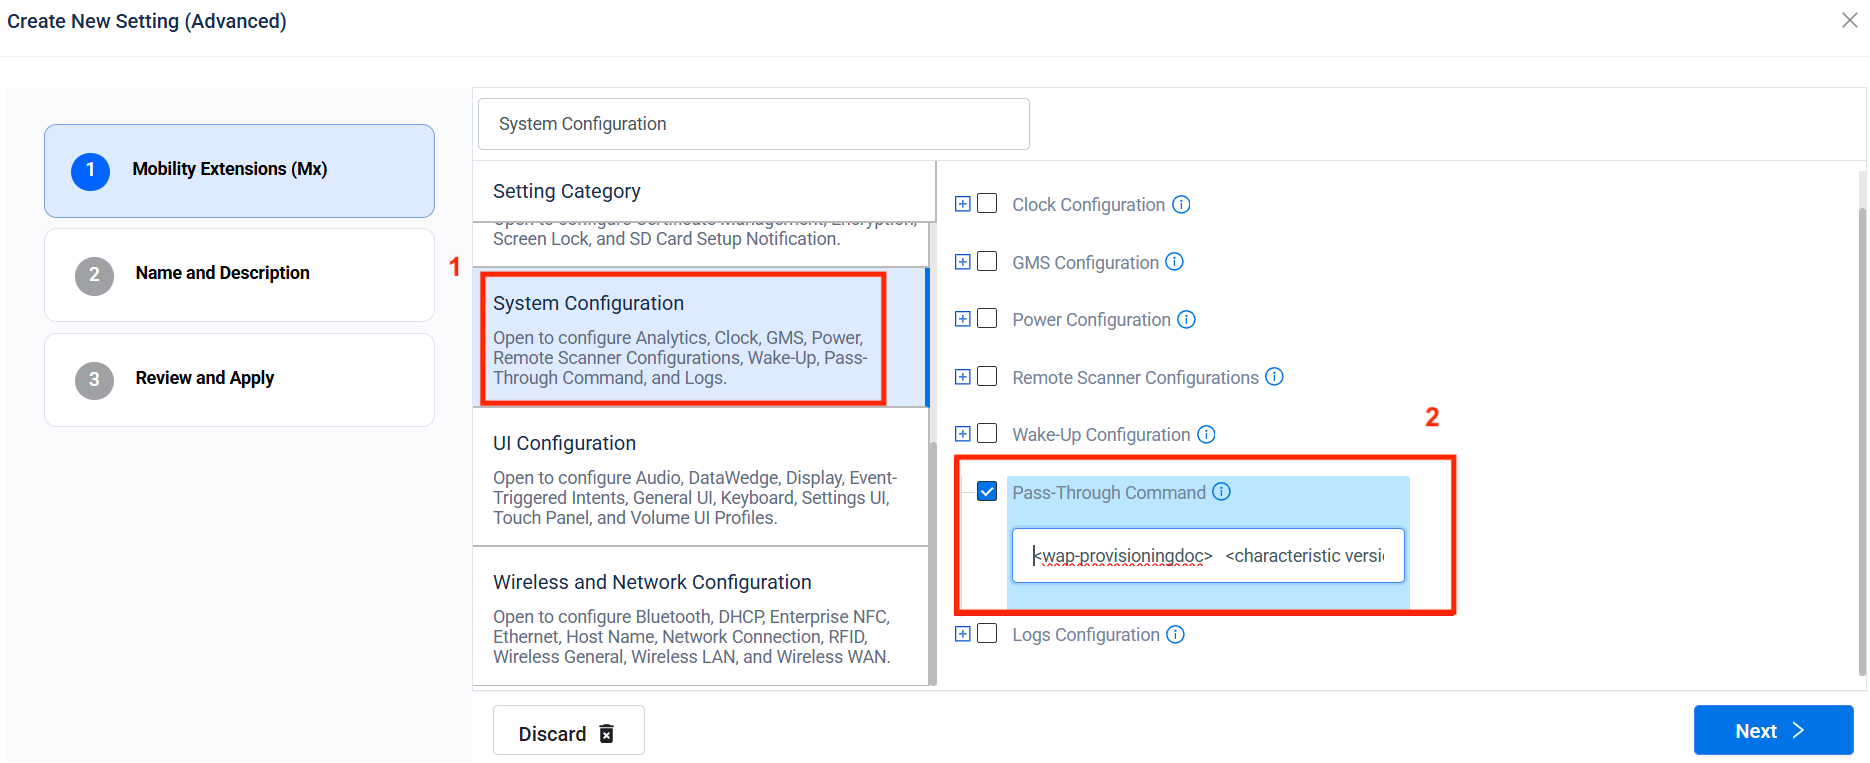1870x763 pixels.
Task: Click Logs Configuration info icon
Action: pyautogui.click(x=1176, y=635)
